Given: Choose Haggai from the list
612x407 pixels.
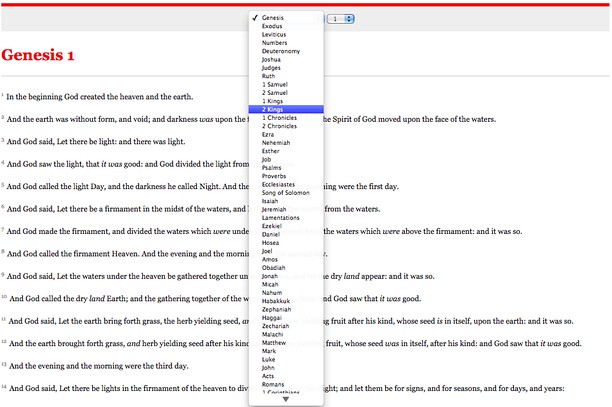Looking at the screenshot, I should 286,318.
